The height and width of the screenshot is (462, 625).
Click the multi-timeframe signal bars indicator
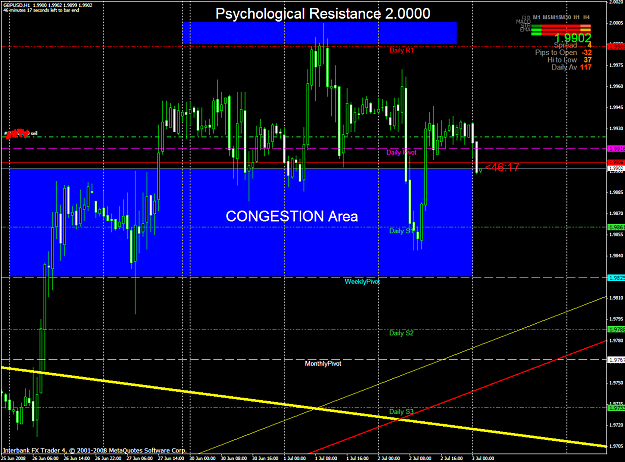click(x=560, y=29)
